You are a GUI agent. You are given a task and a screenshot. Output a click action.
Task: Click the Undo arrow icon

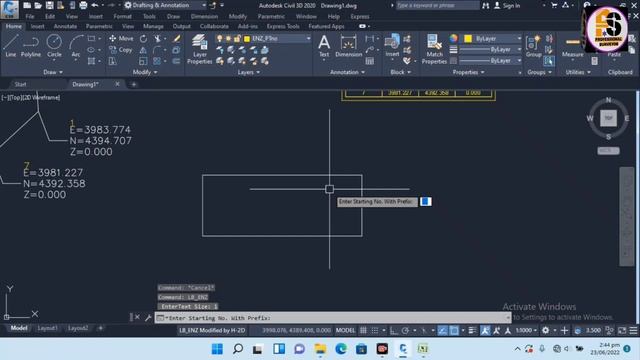tap(95, 5)
